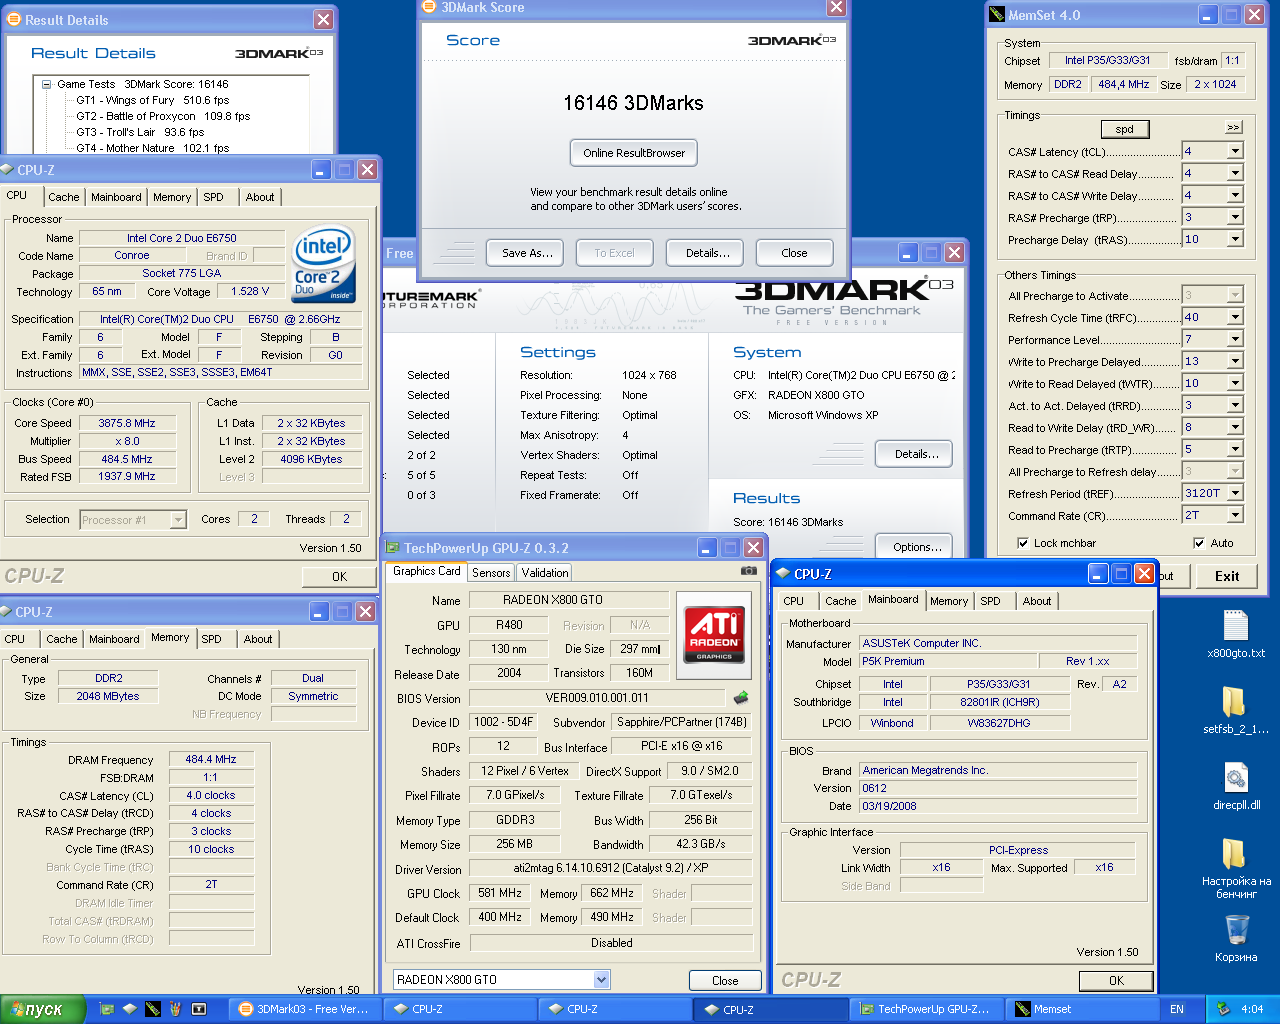The height and width of the screenshot is (1024, 1280).
Task: Click the 16146 3DMarks score text
Action: coord(633,103)
